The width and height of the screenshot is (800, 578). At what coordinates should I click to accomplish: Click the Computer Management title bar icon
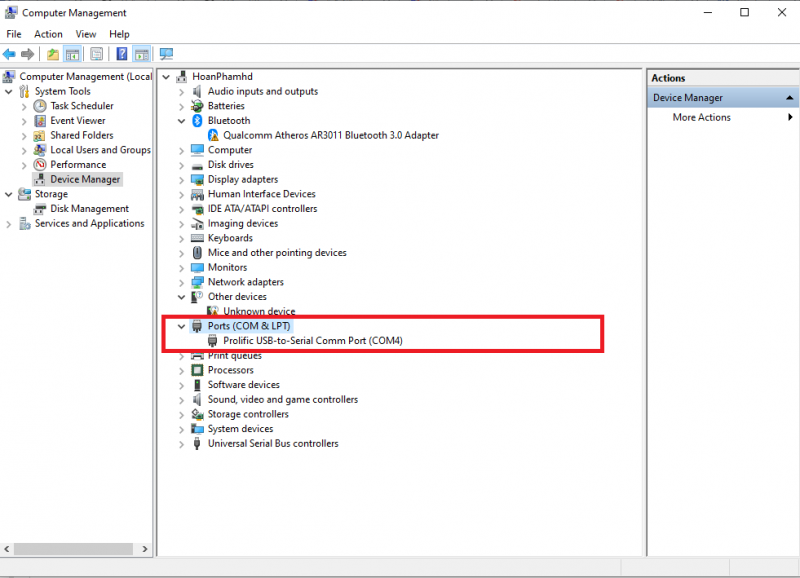10,12
